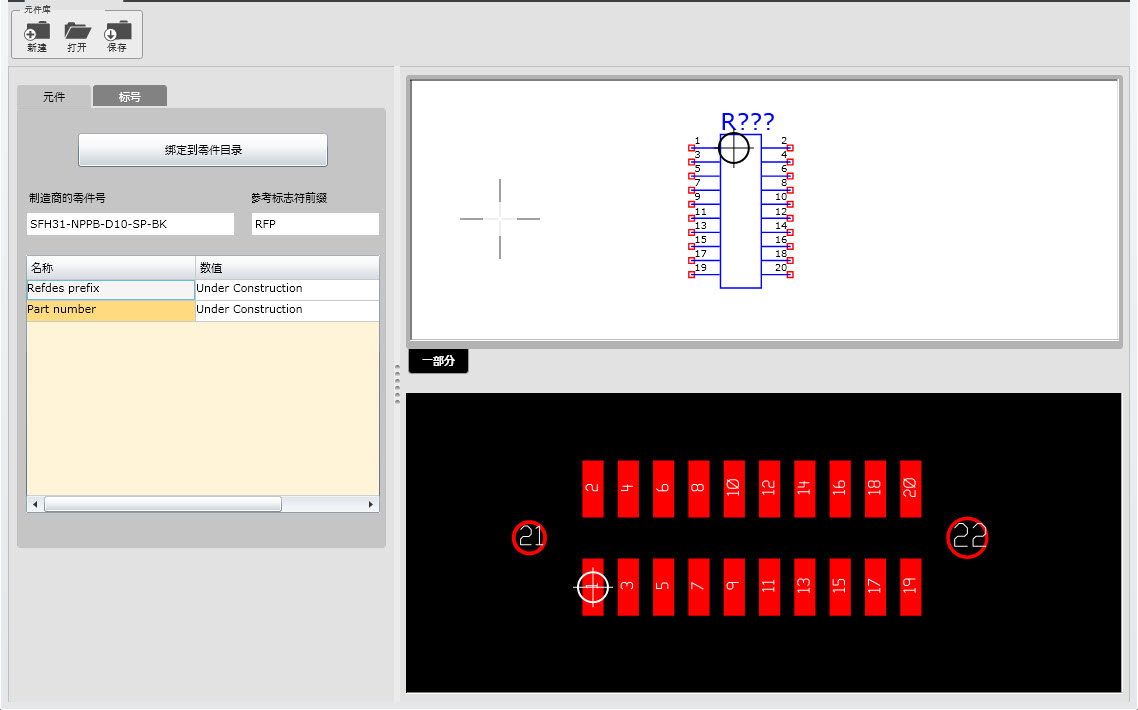Click schematic pin 19 endpoint
The width and height of the screenshot is (1138, 710).
click(692, 274)
